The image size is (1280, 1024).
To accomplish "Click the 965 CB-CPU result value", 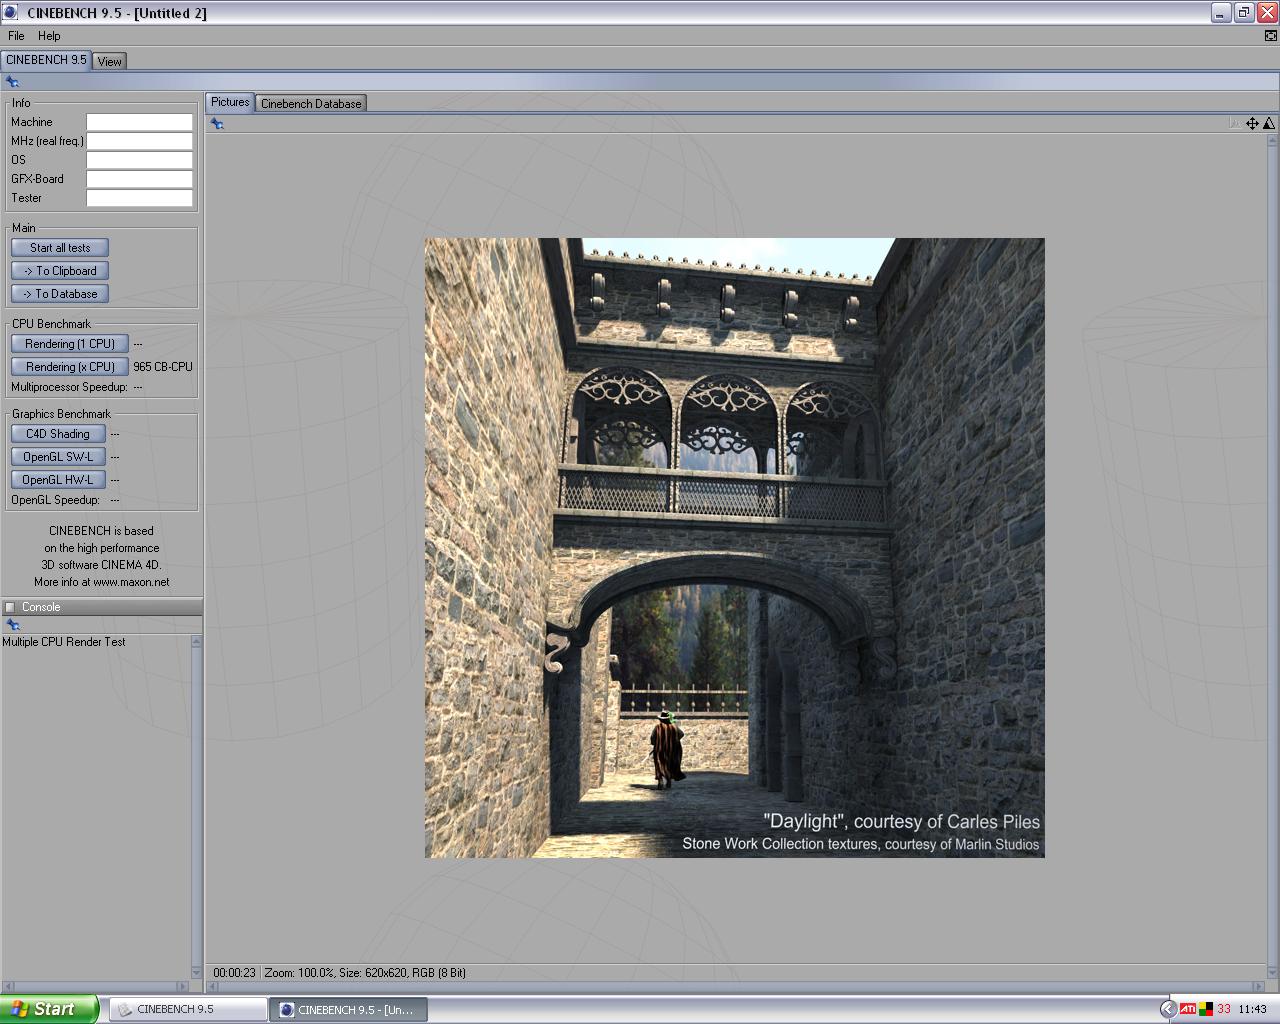I will pyautogui.click(x=163, y=367).
